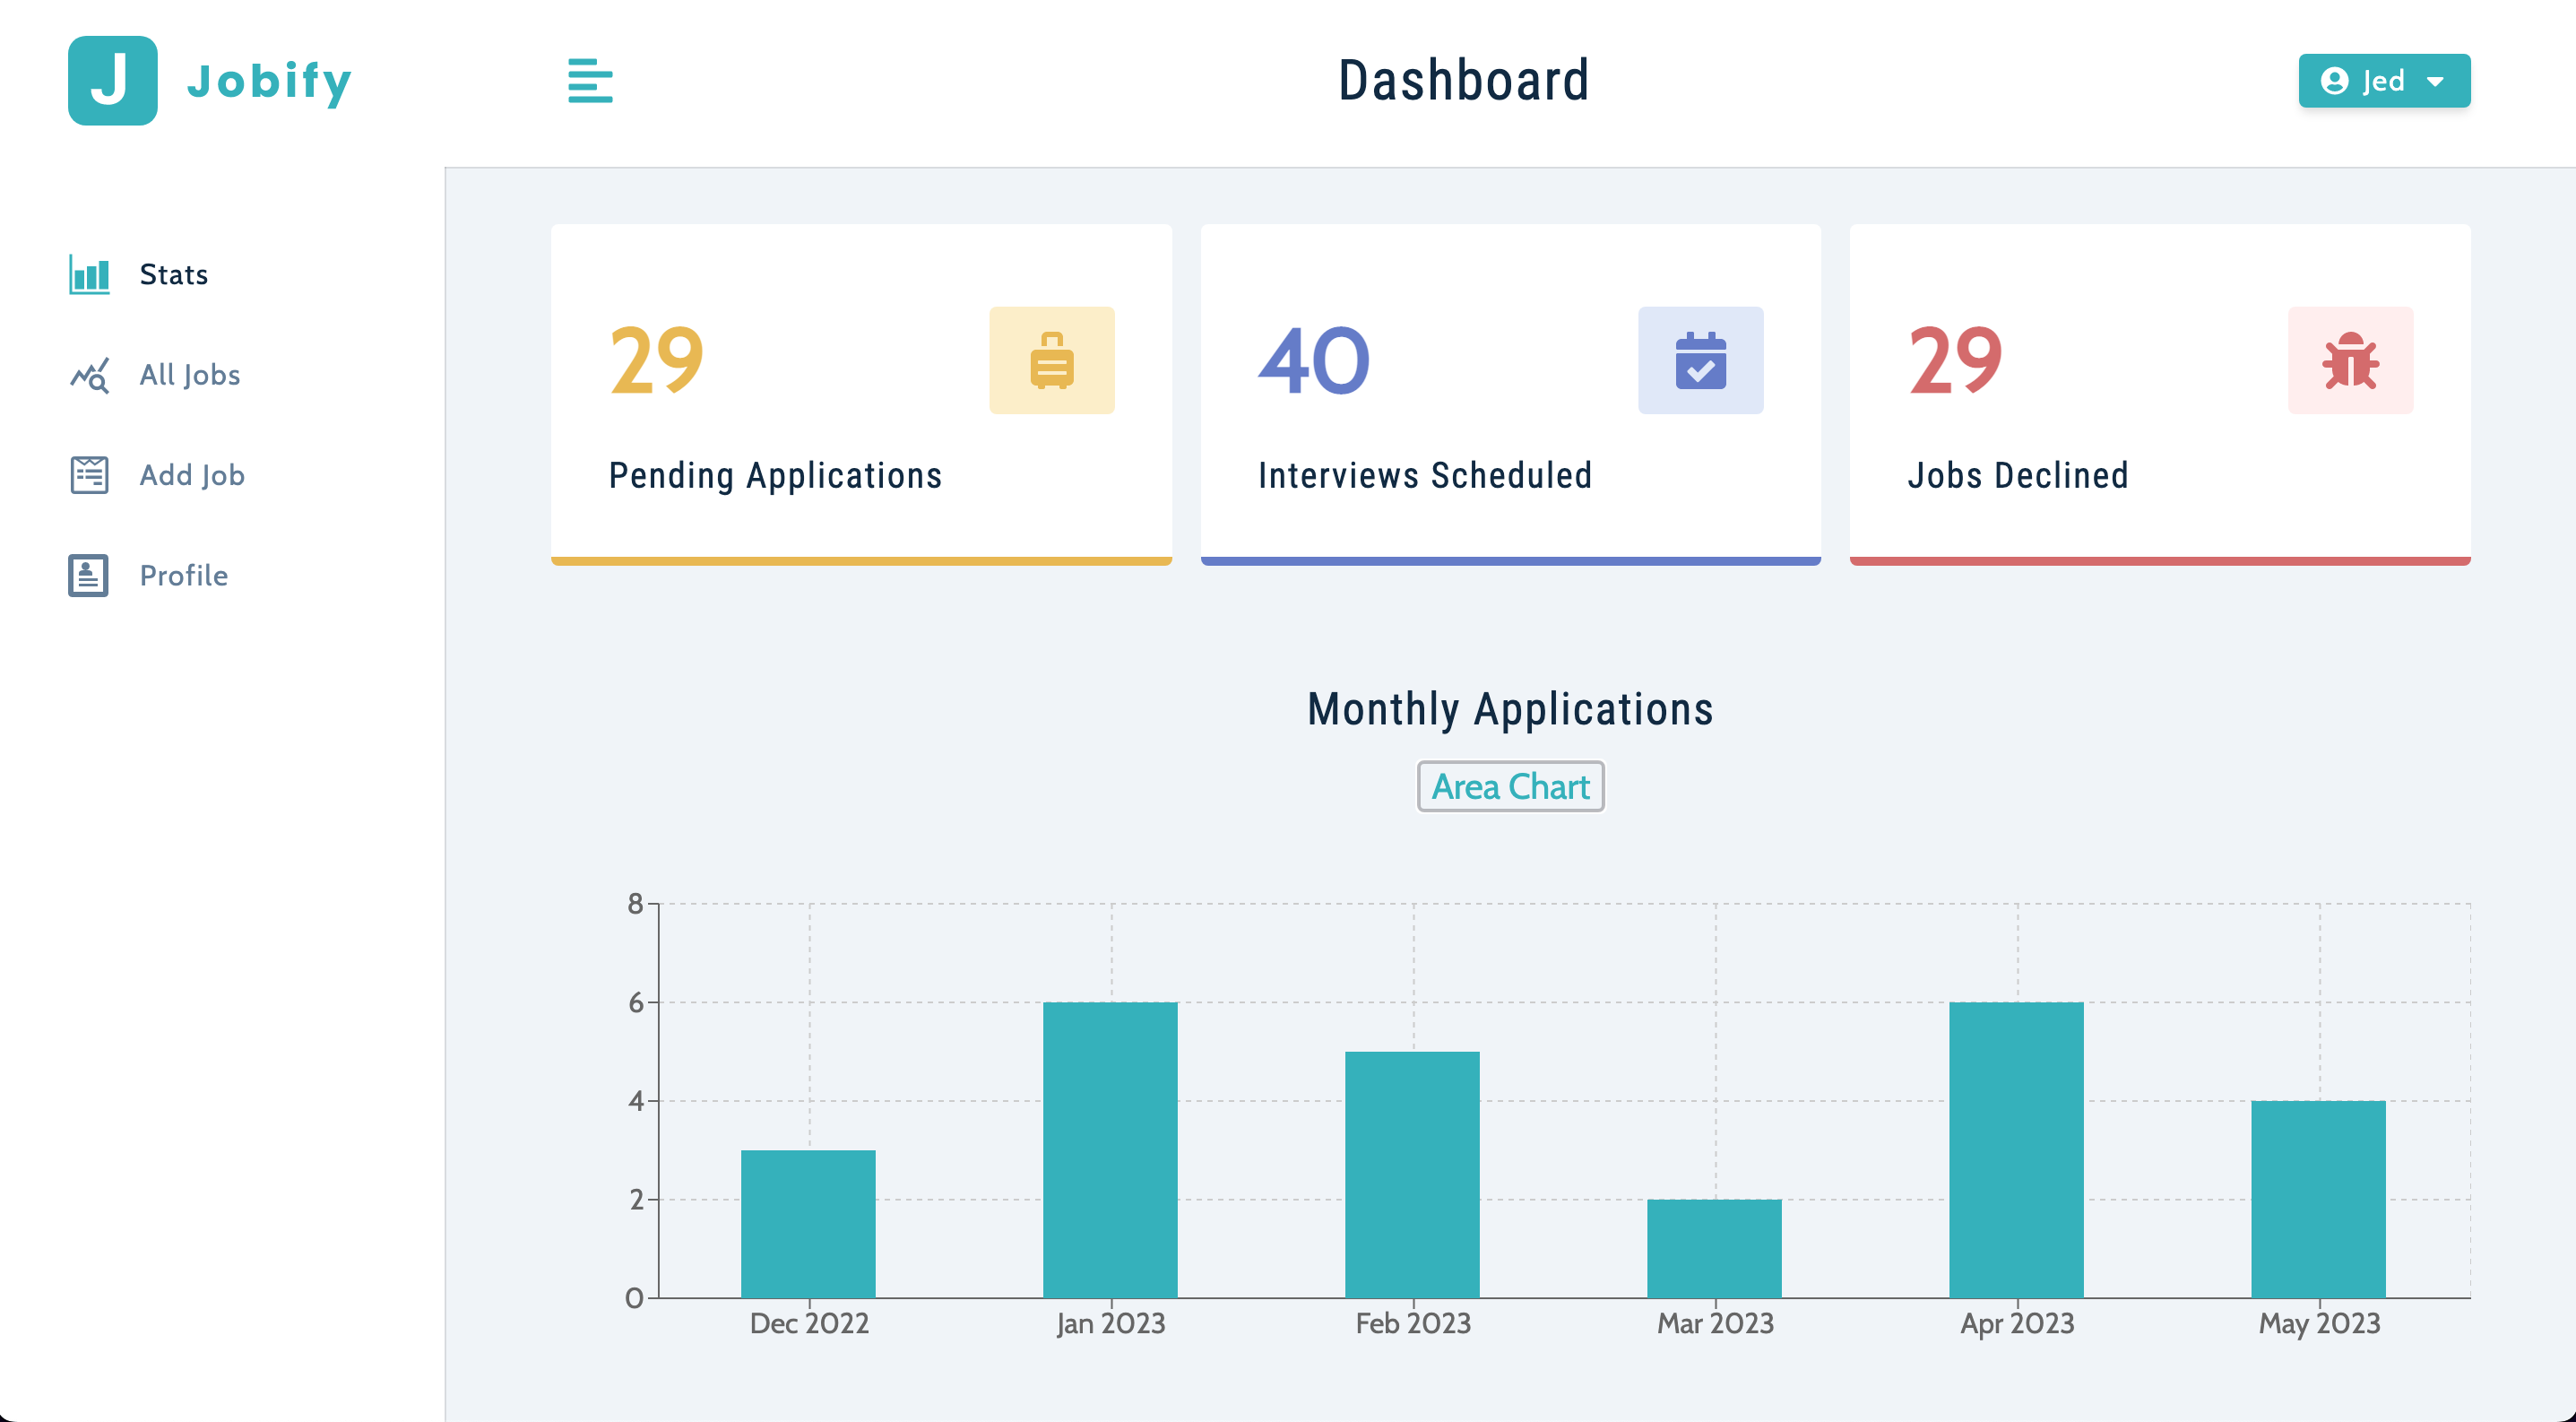The width and height of the screenshot is (2576, 1422).
Task: Click the Jobify brand text
Action: 269,81
